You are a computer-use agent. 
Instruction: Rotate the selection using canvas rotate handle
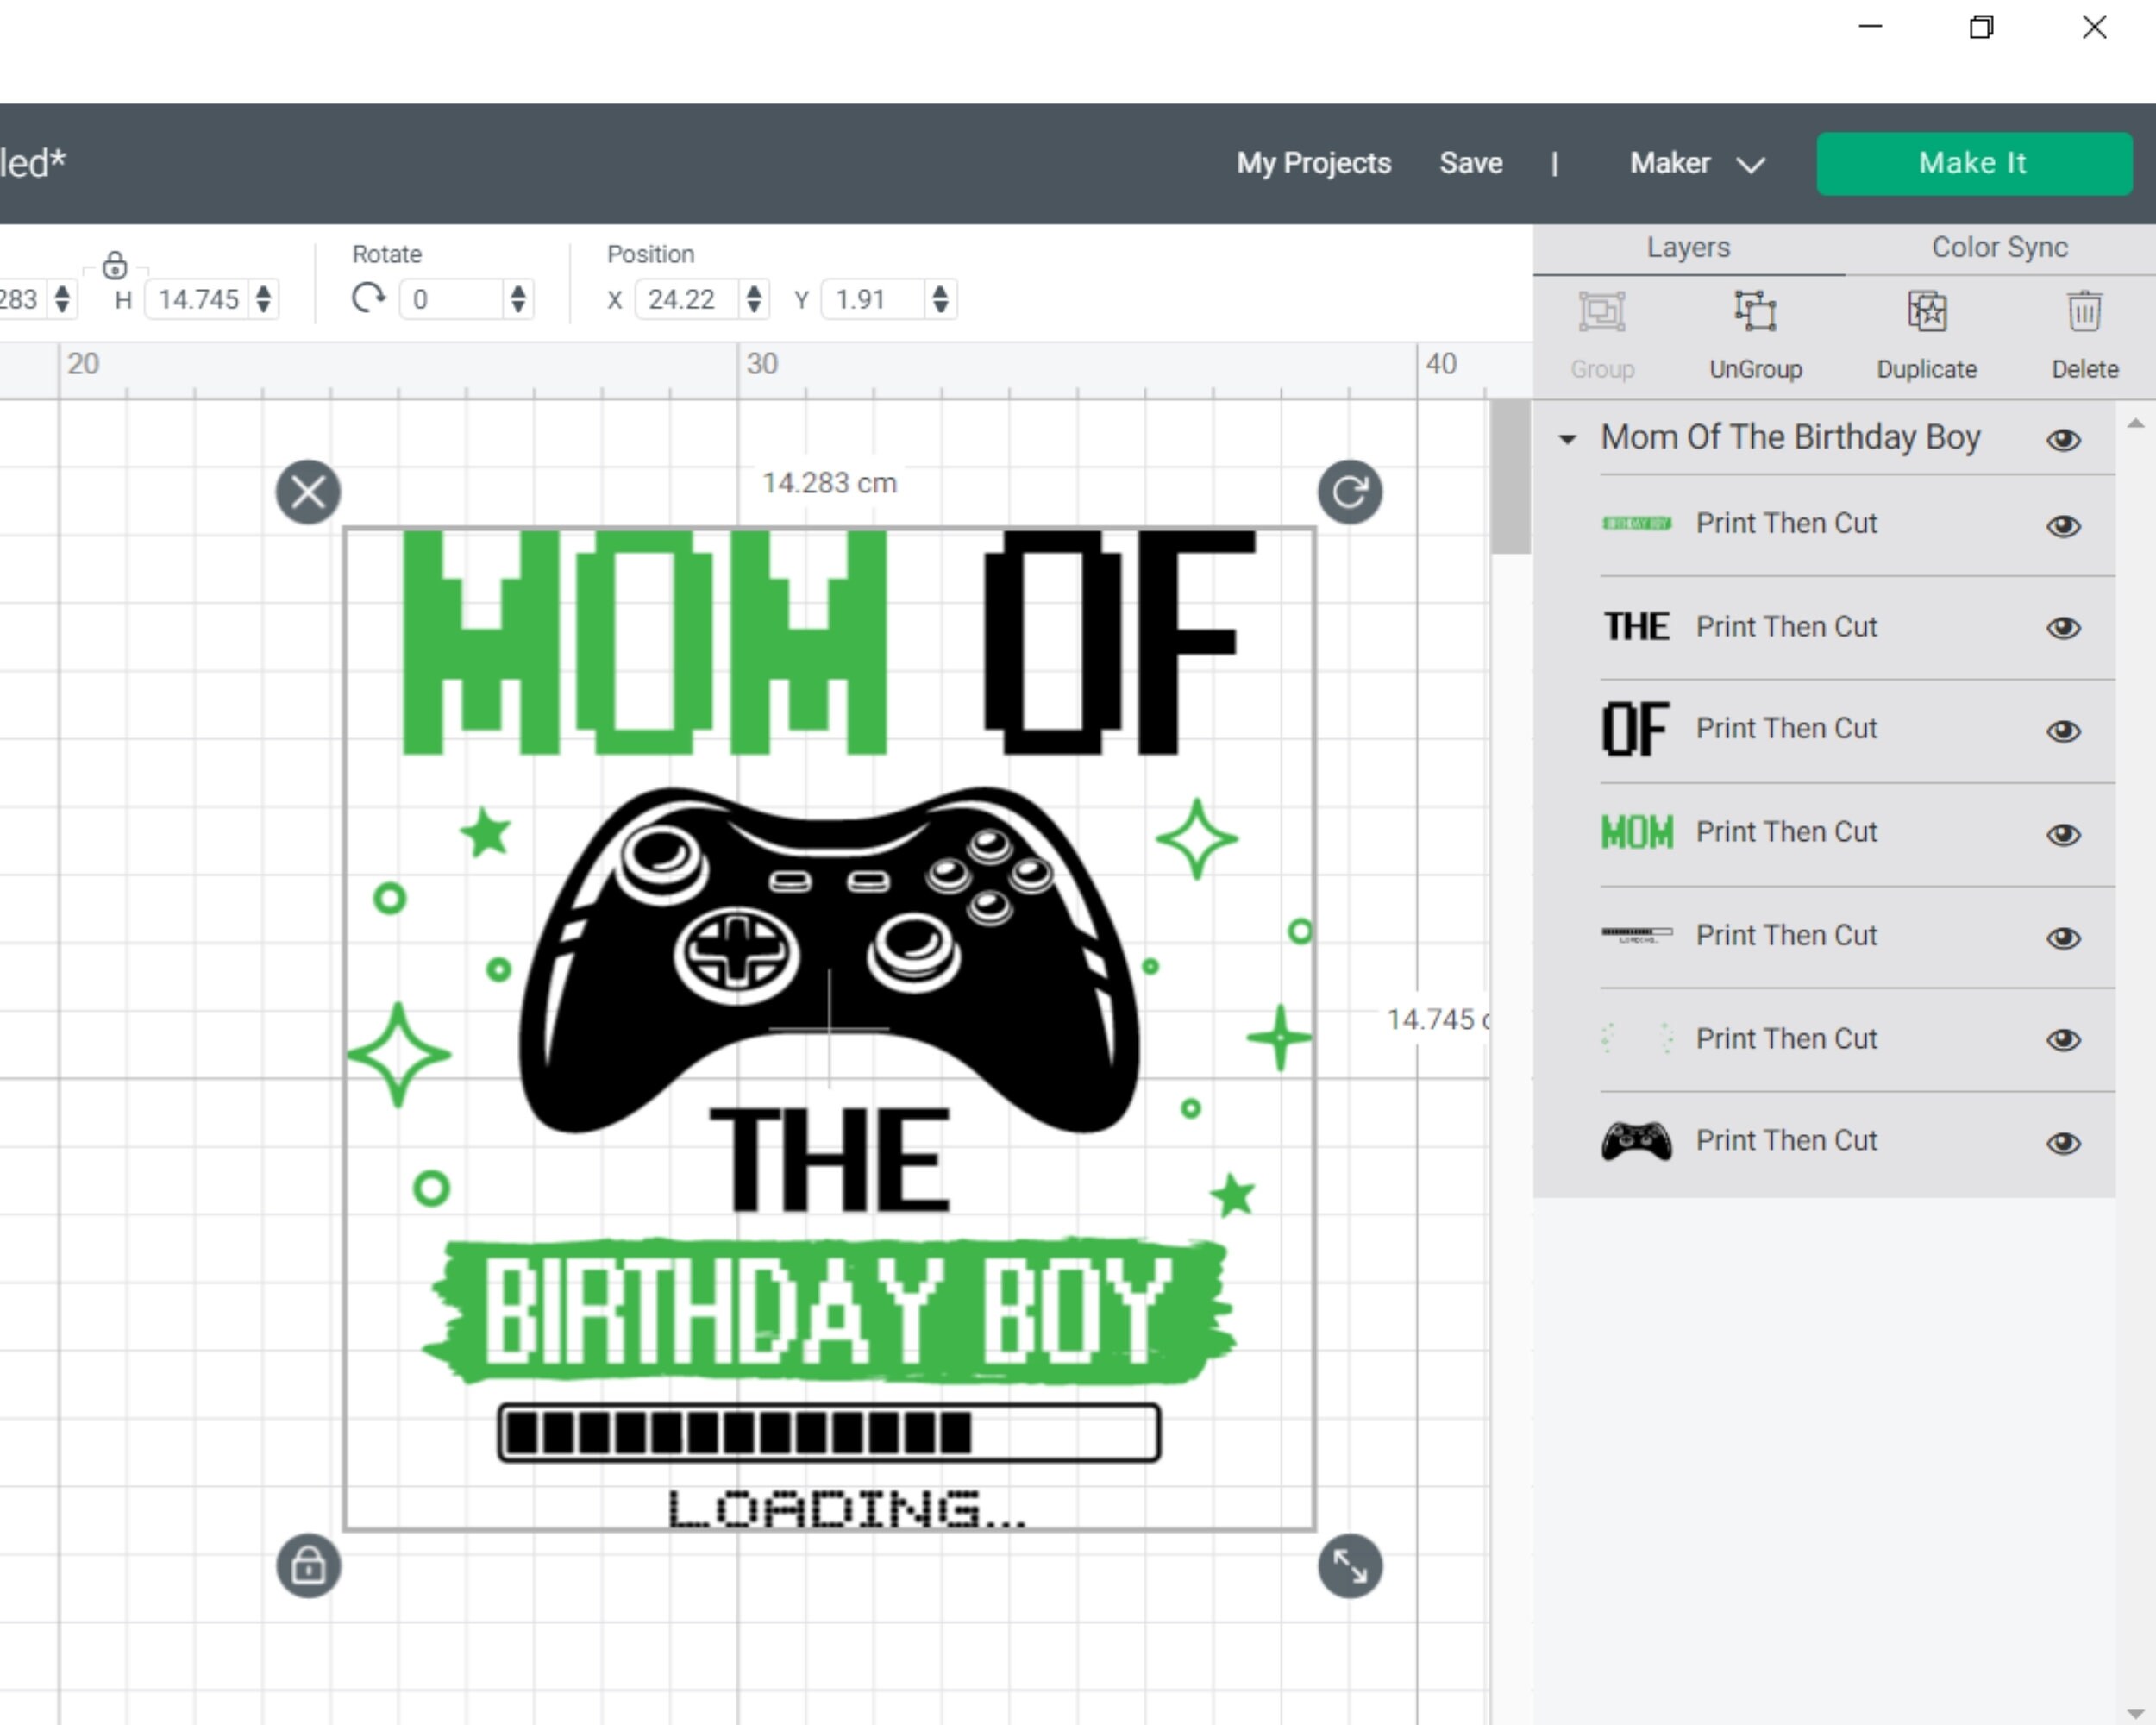(x=1349, y=491)
